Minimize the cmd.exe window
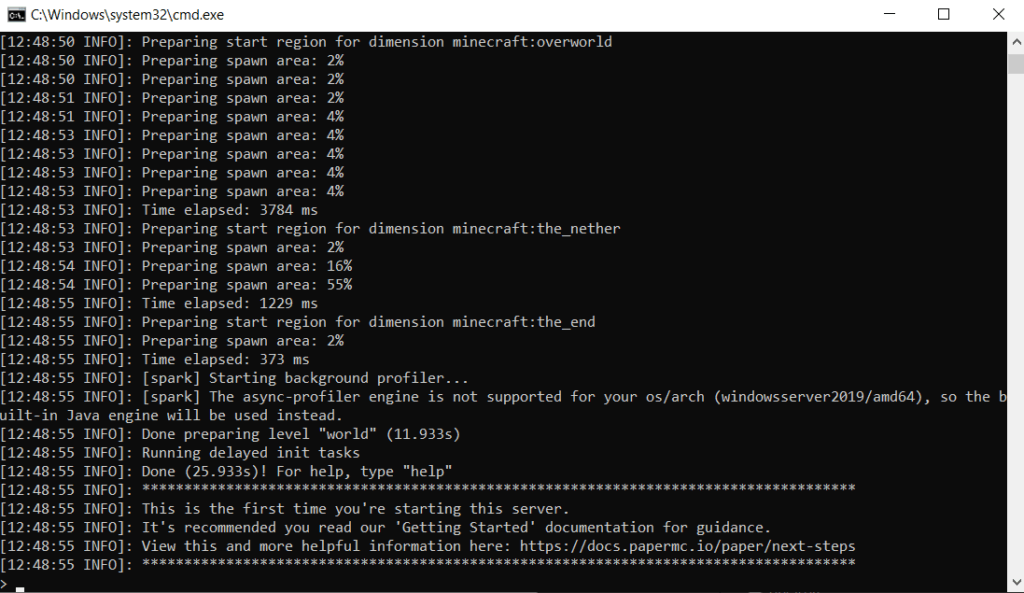Screen dimensions: 1024x593 (x=889, y=14)
